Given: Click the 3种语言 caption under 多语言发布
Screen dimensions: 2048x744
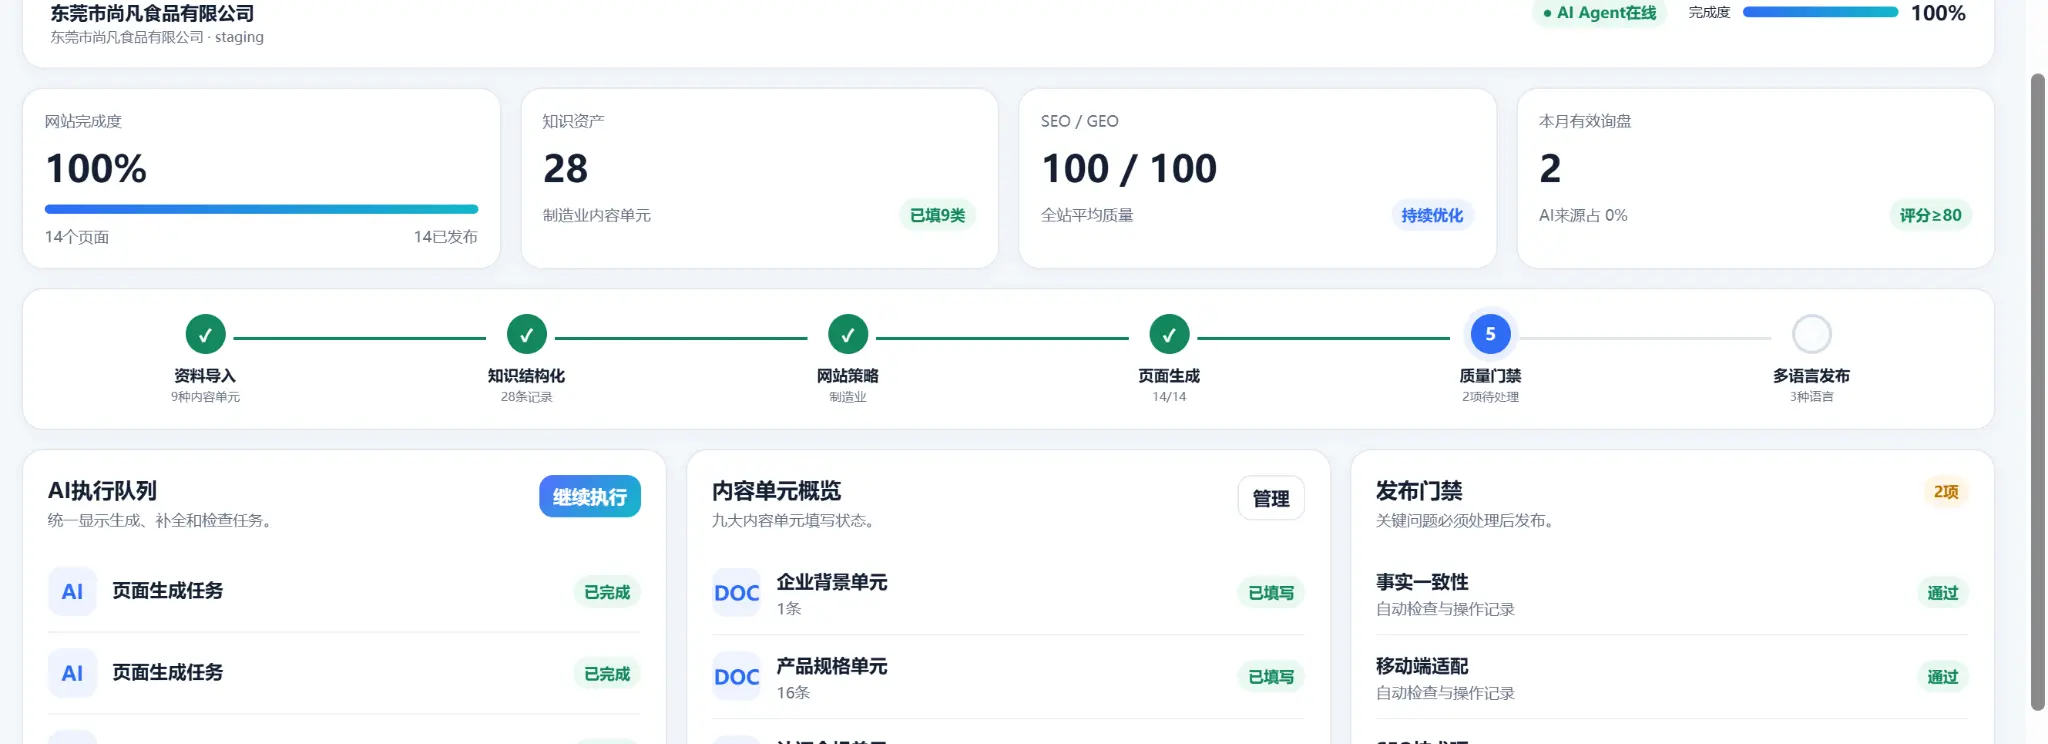Looking at the screenshot, I should (x=1811, y=397).
